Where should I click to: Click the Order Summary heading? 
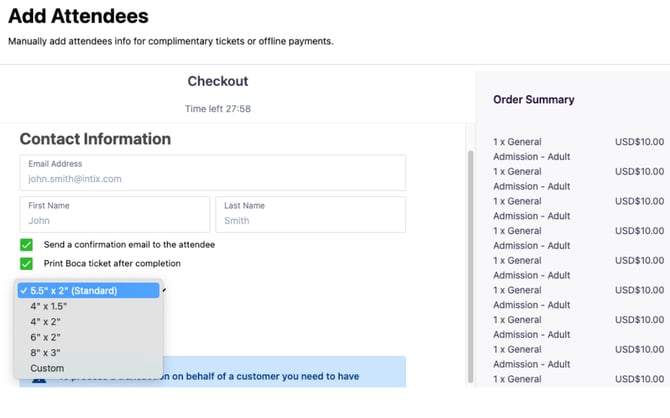534,100
